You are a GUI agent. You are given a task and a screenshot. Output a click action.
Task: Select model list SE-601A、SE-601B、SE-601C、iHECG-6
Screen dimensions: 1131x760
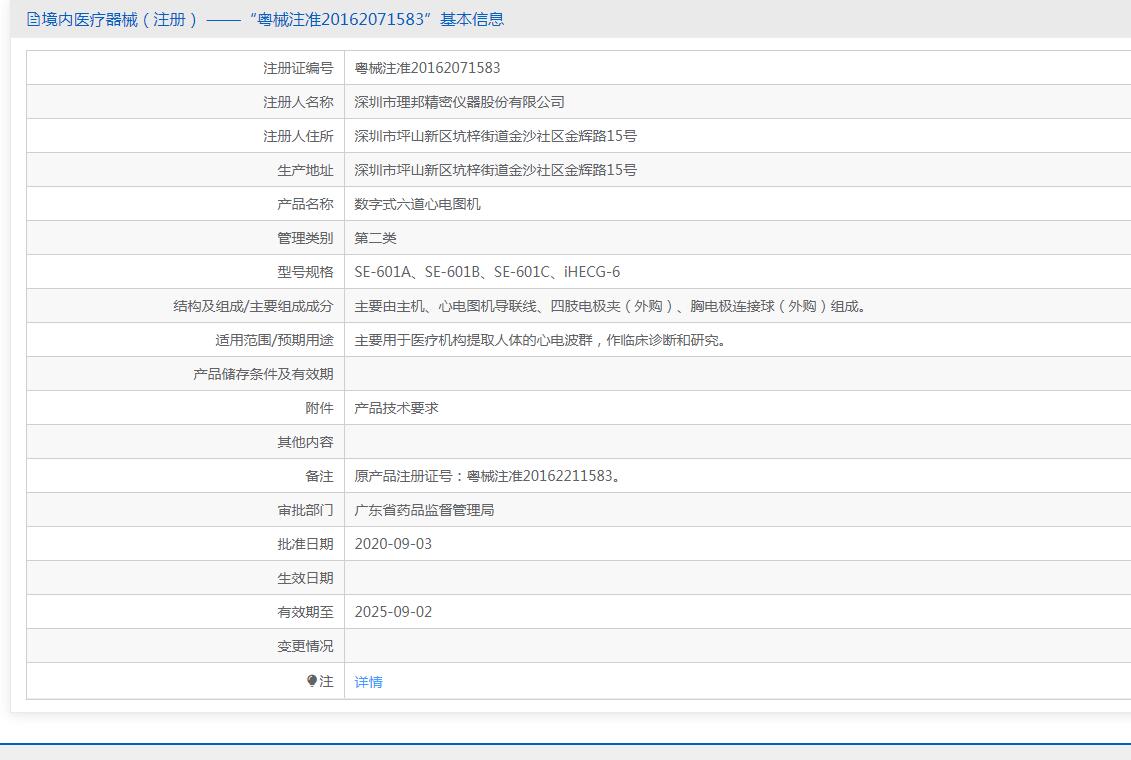pyautogui.click(x=487, y=272)
